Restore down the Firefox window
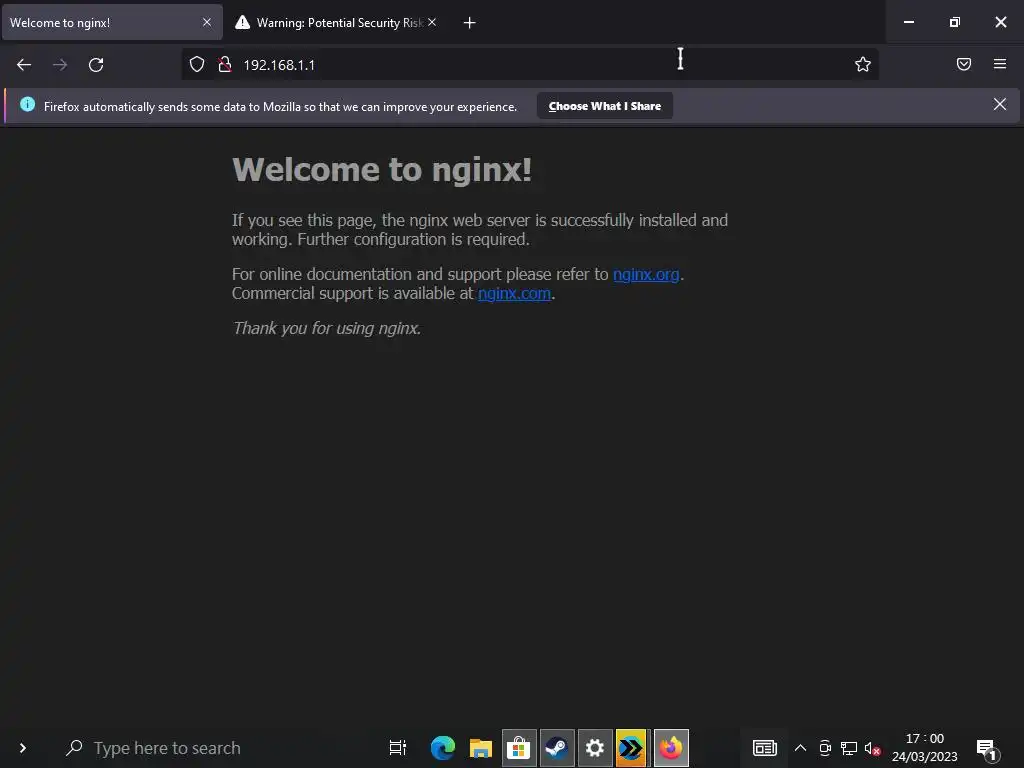 tap(955, 22)
